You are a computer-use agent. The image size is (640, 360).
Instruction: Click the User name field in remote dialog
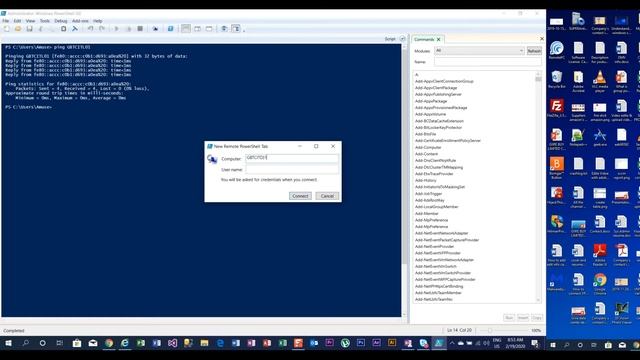tap(292, 169)
